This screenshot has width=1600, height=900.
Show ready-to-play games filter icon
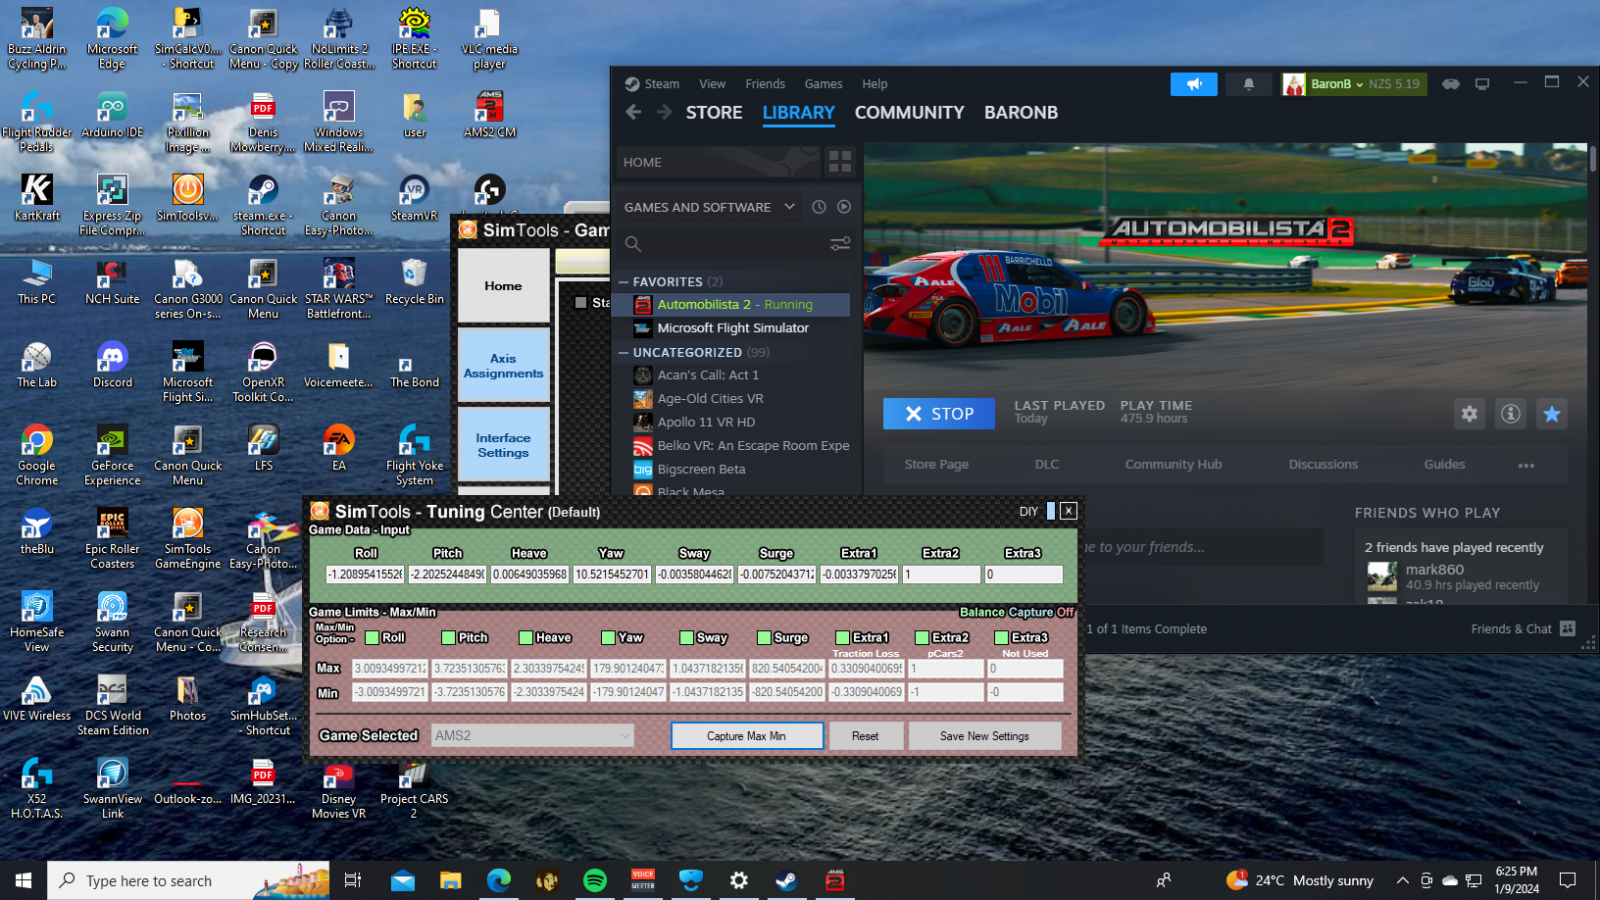click(844, 207)
